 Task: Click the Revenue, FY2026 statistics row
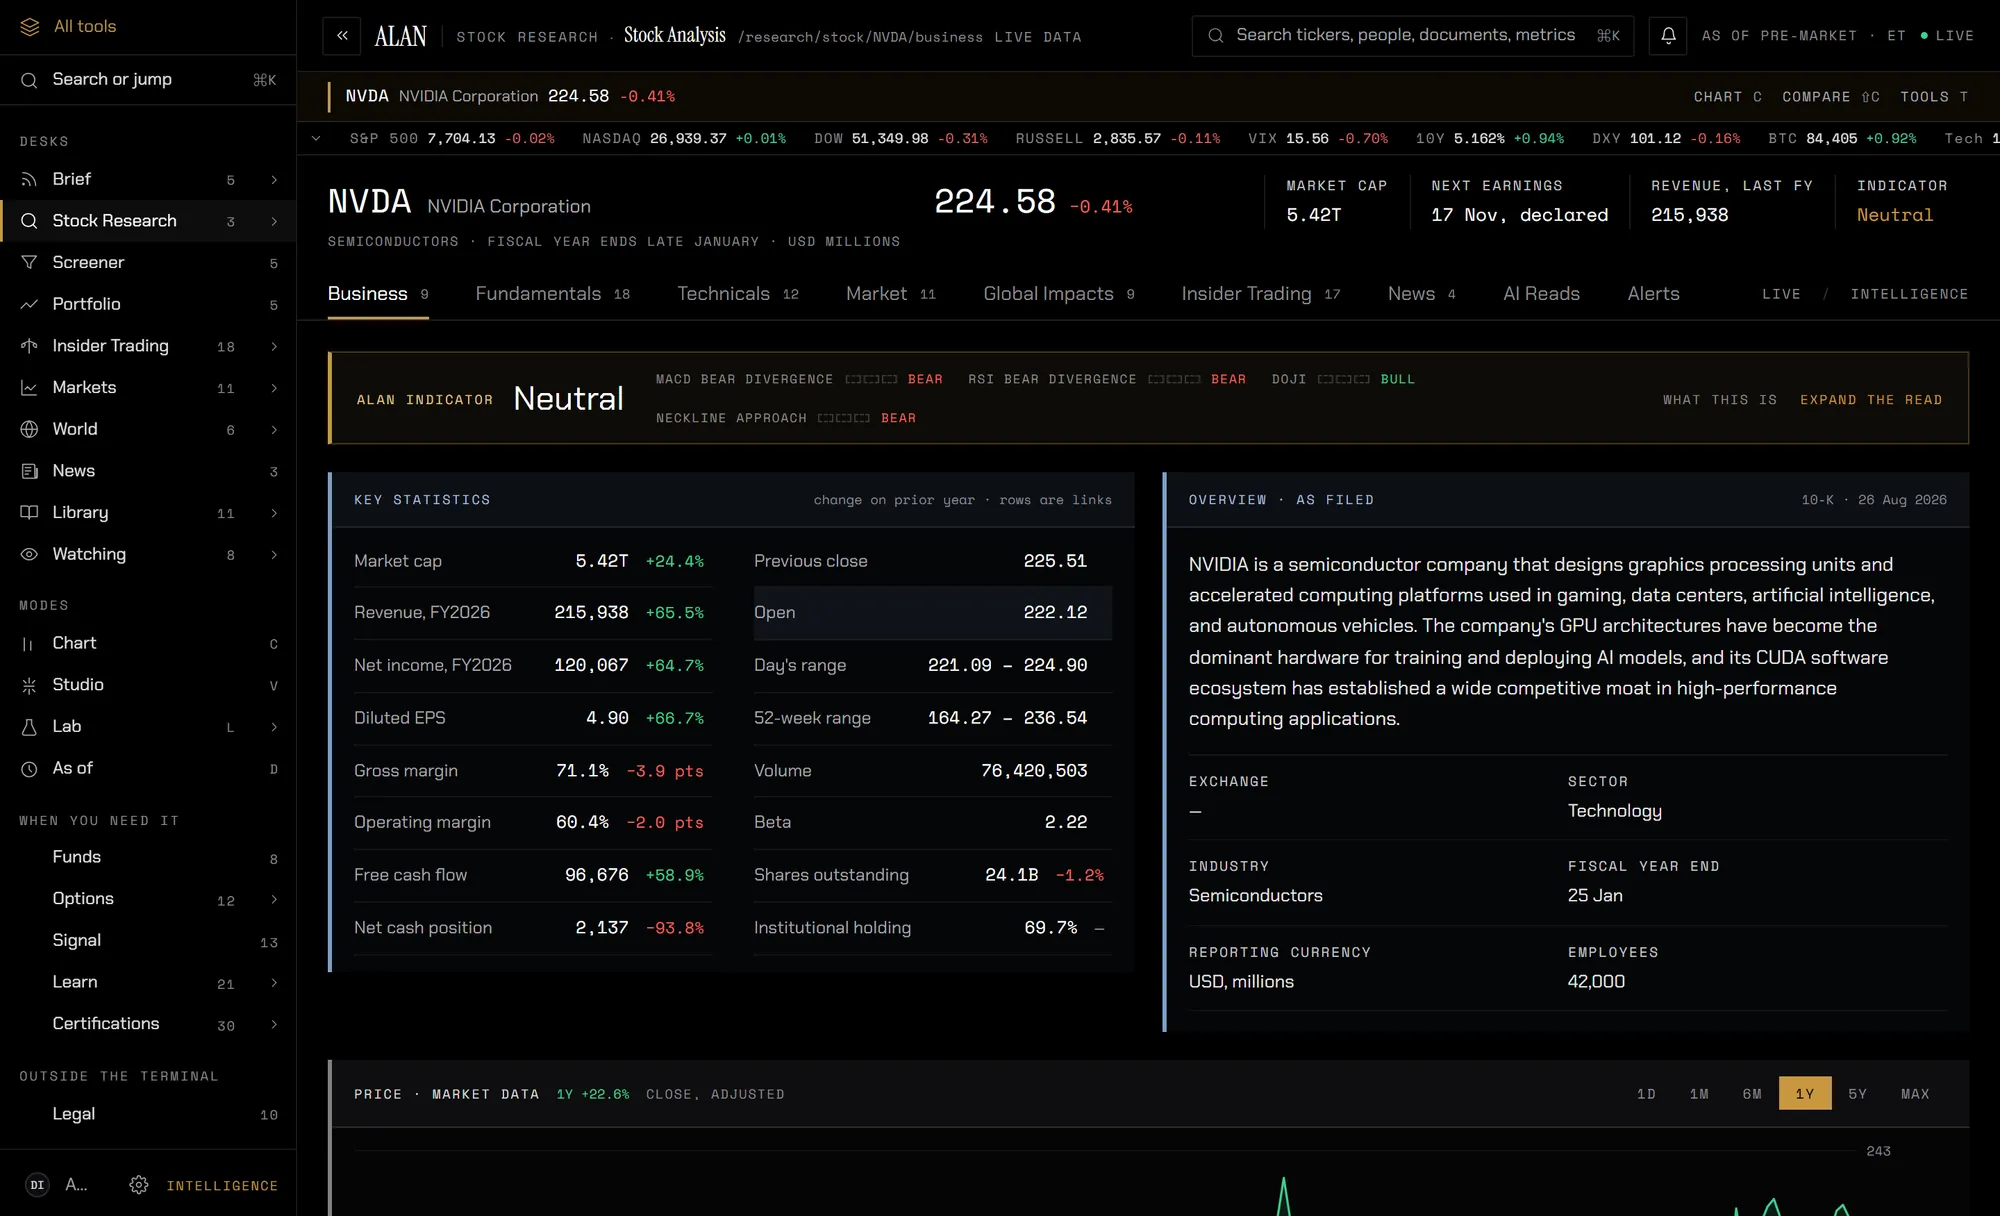click(x=532, y=612)
